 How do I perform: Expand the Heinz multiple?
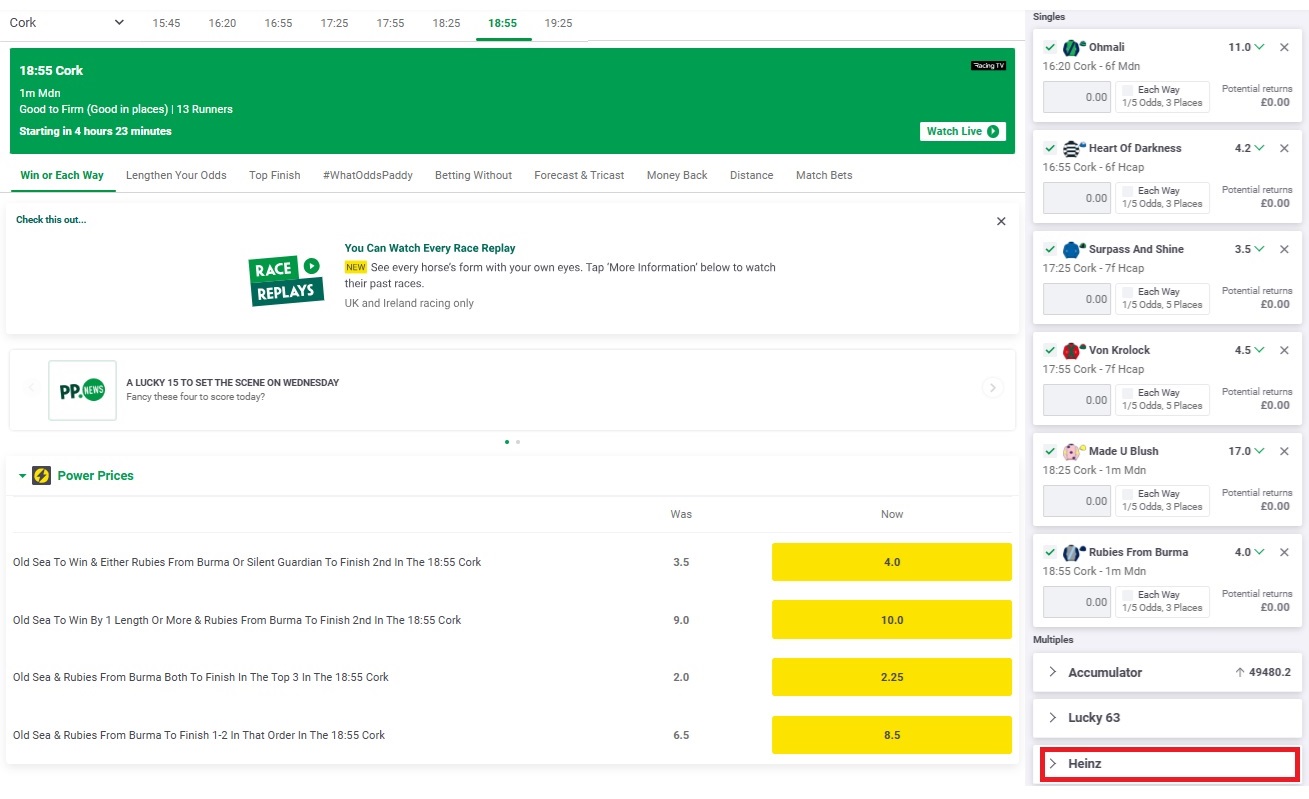1168,764
